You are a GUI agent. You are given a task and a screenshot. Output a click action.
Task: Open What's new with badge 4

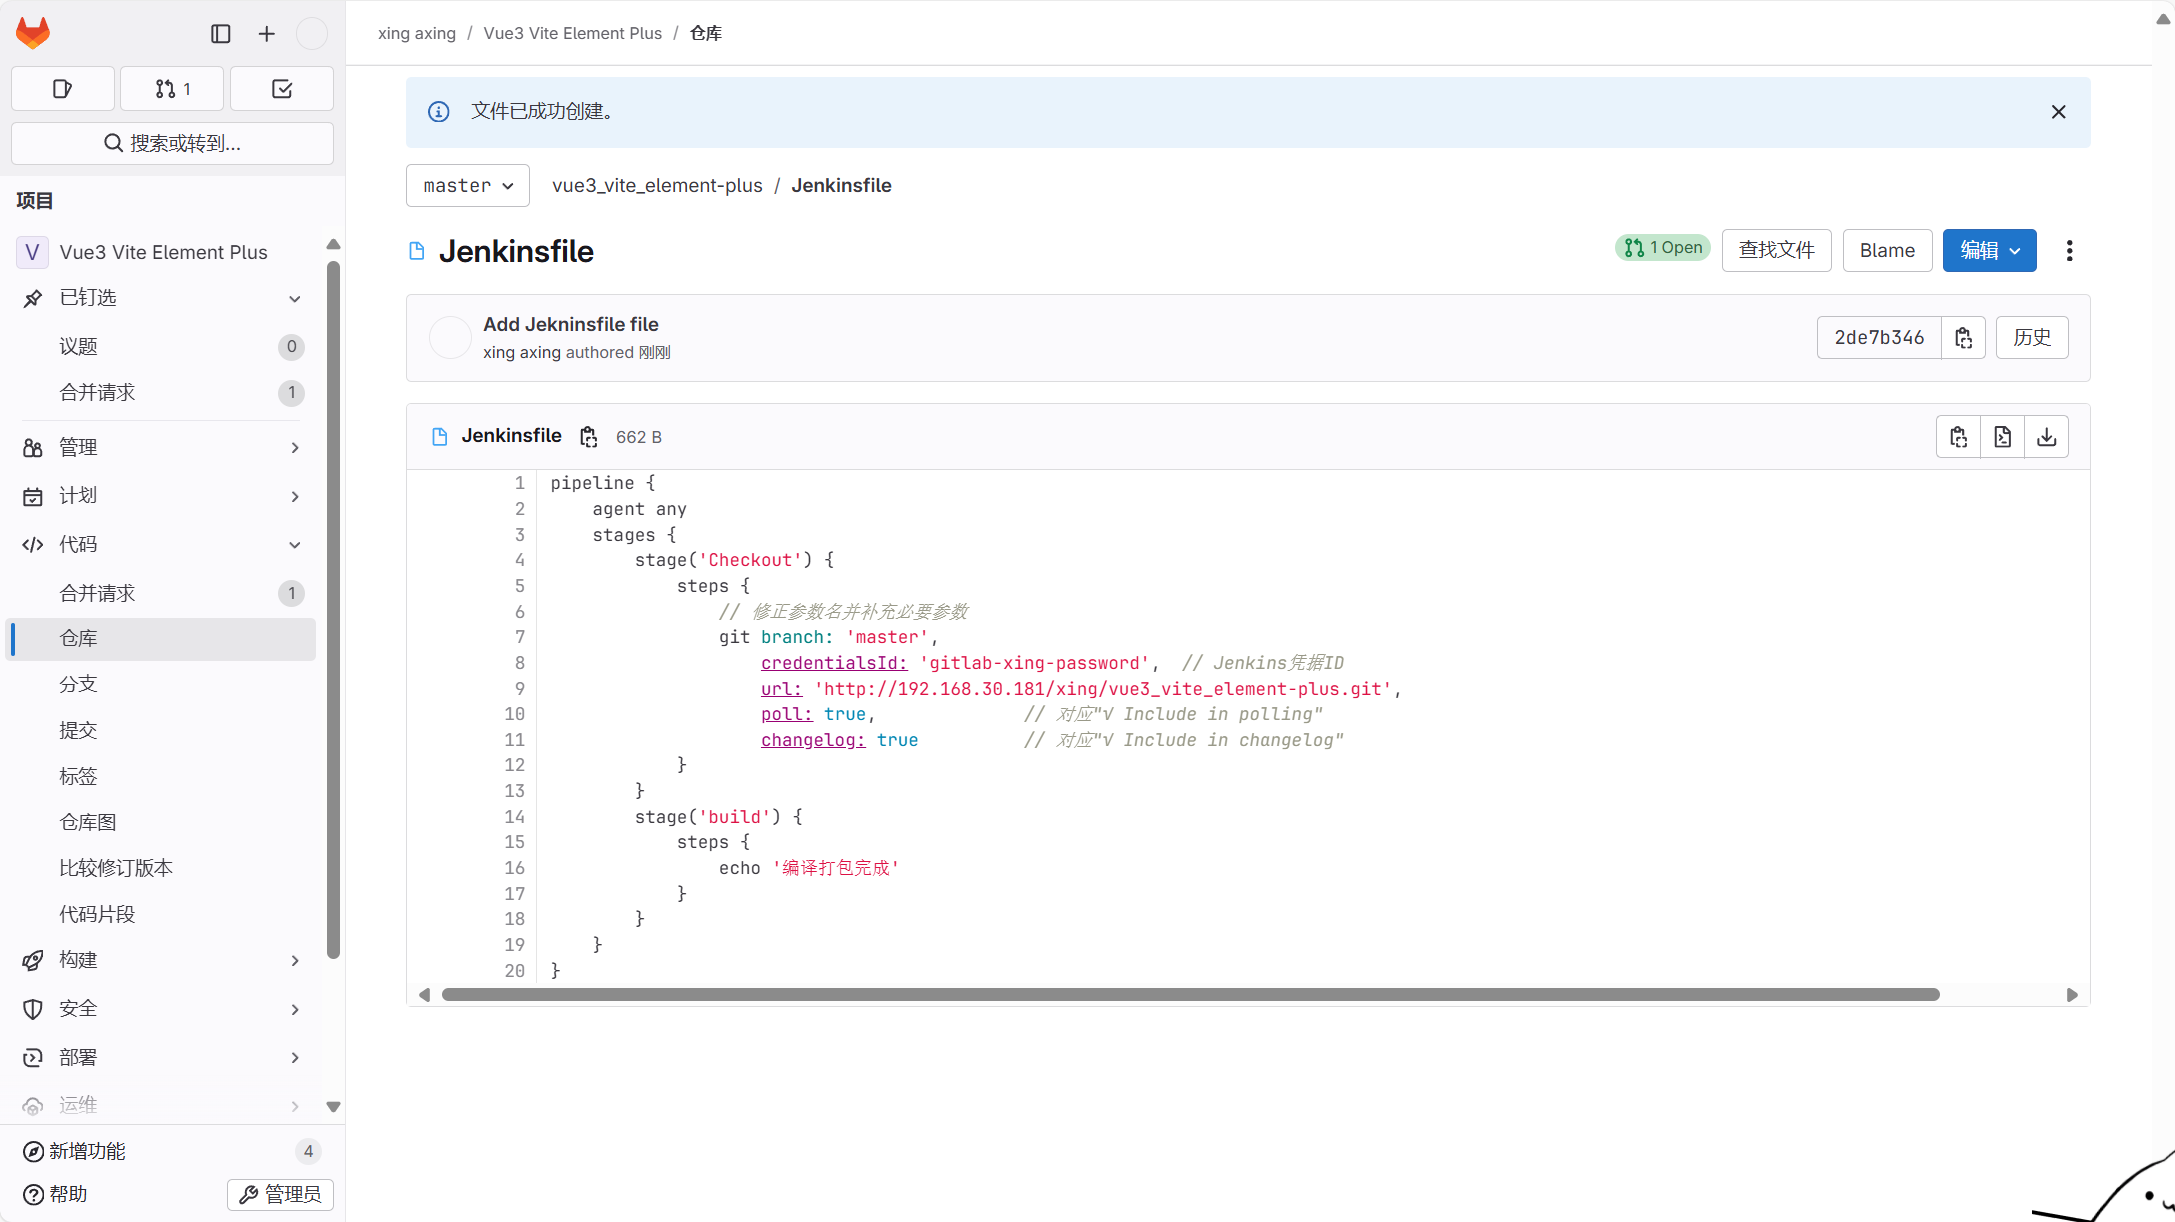coord(170,1152)
